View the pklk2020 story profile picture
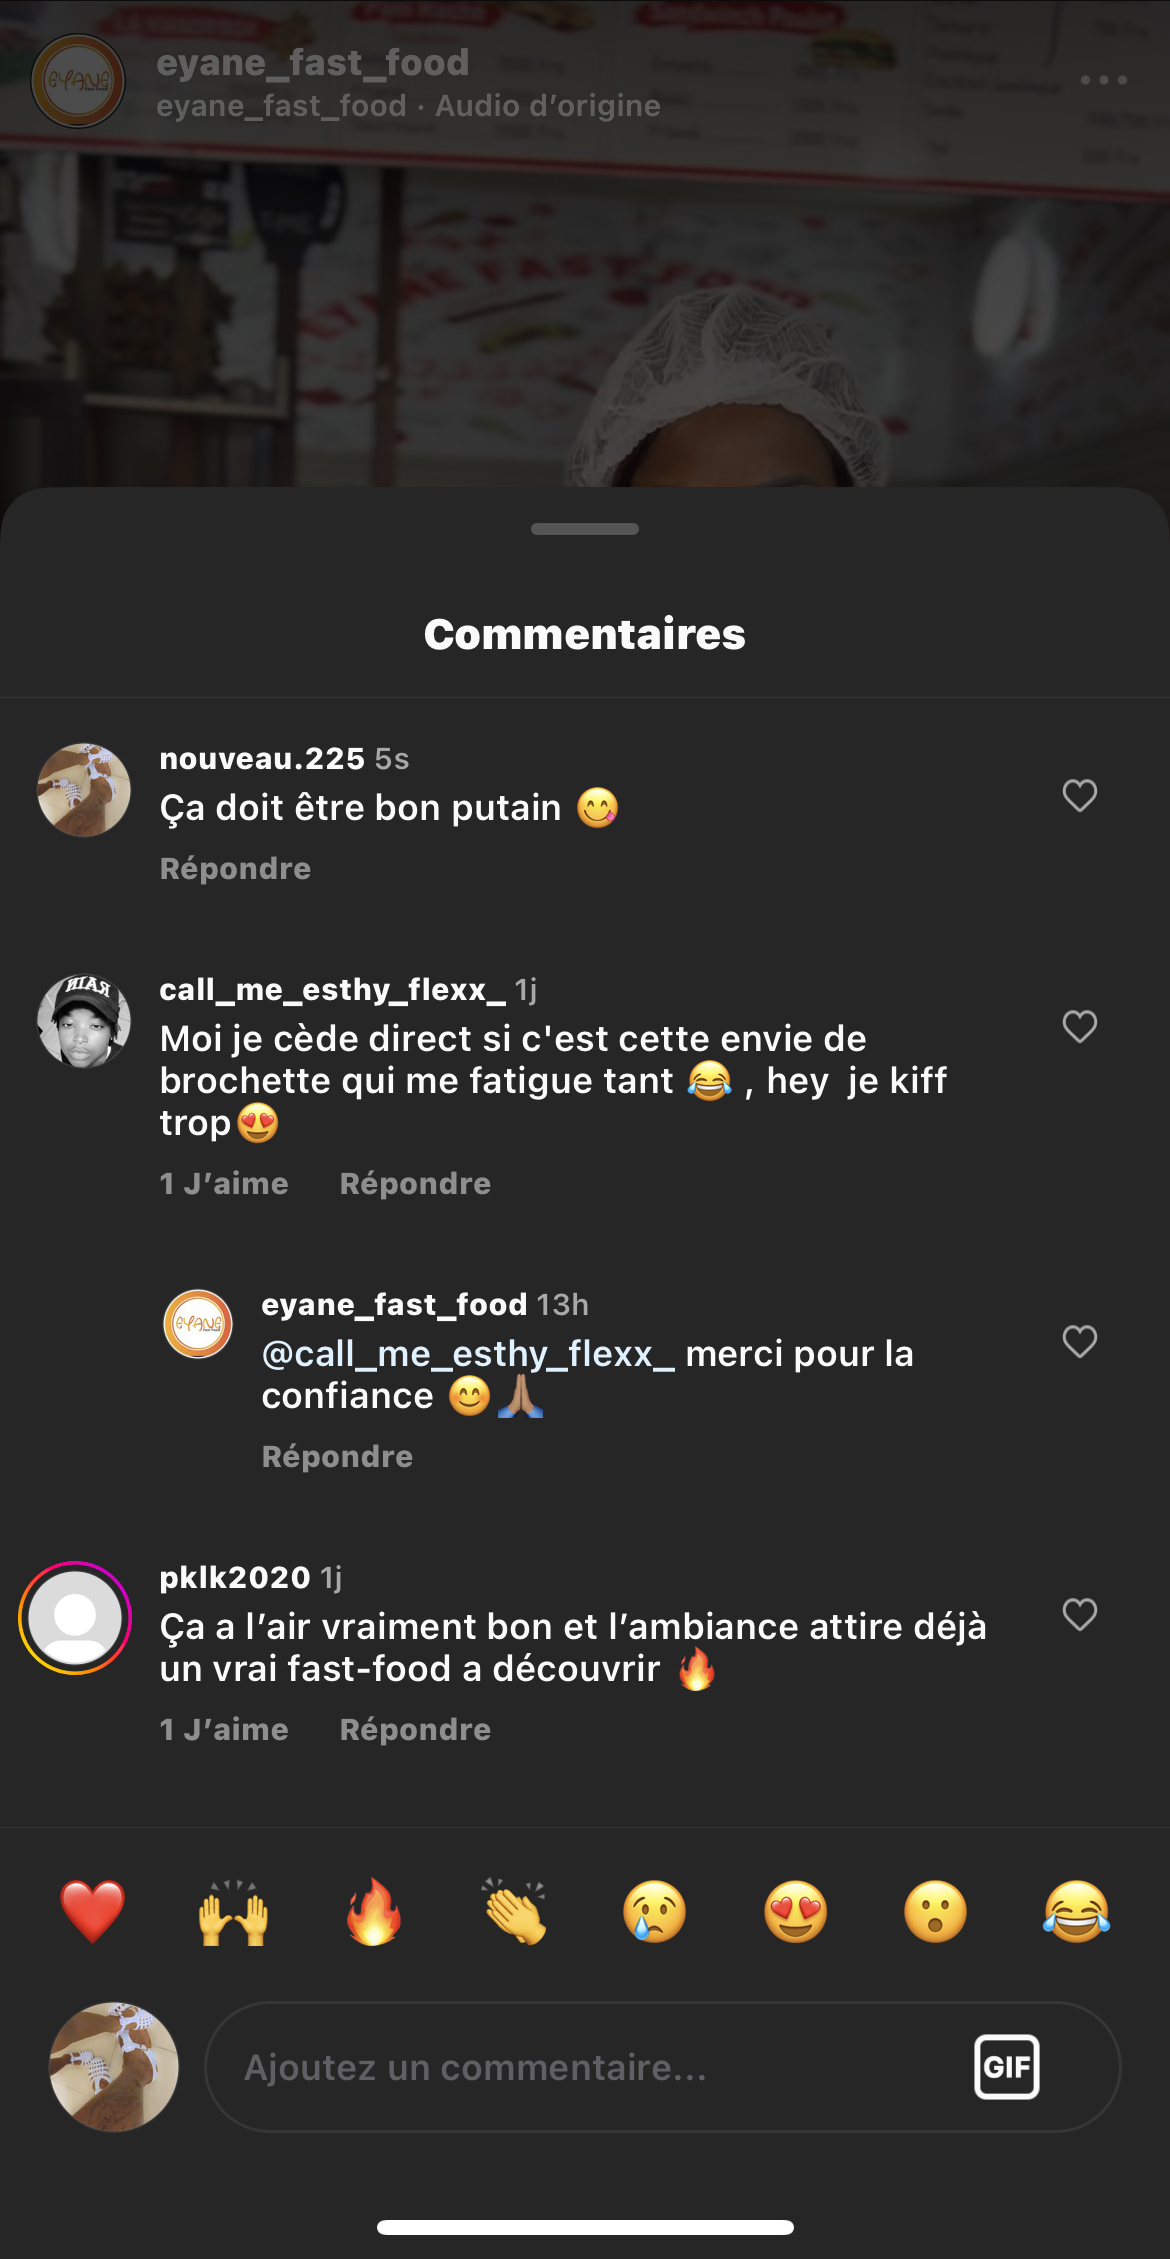This screenshot has height=2259, width=1170. tap(75, 1617)
